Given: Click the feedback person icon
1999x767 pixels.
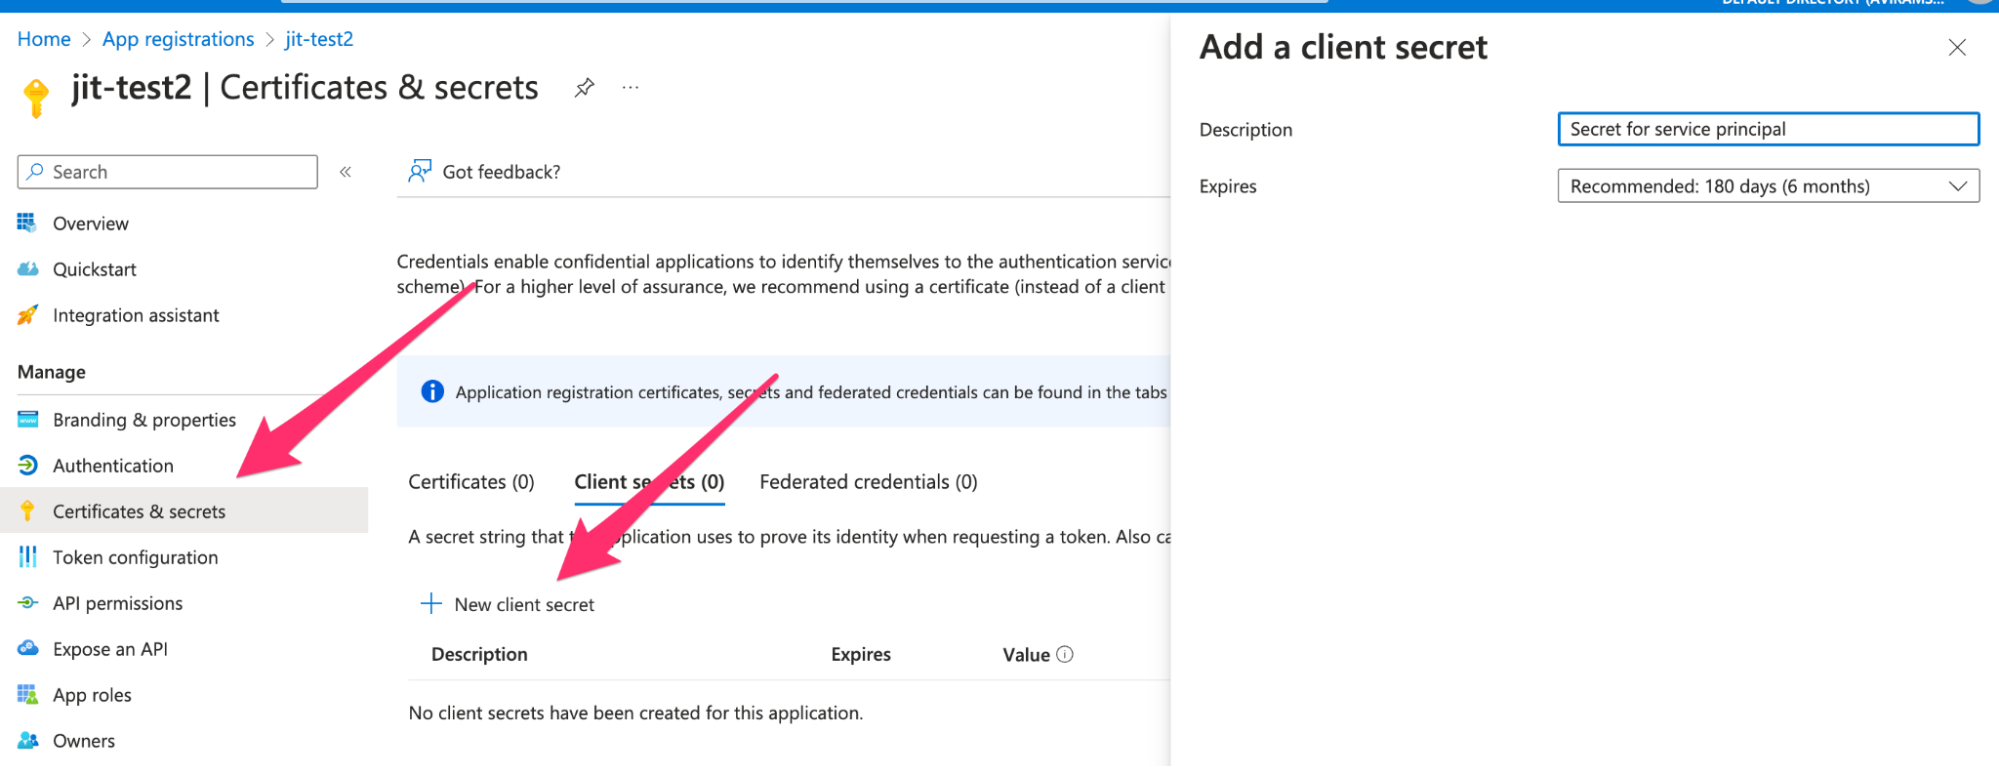Looking at the screenshot, I should [x=419, y=171].
